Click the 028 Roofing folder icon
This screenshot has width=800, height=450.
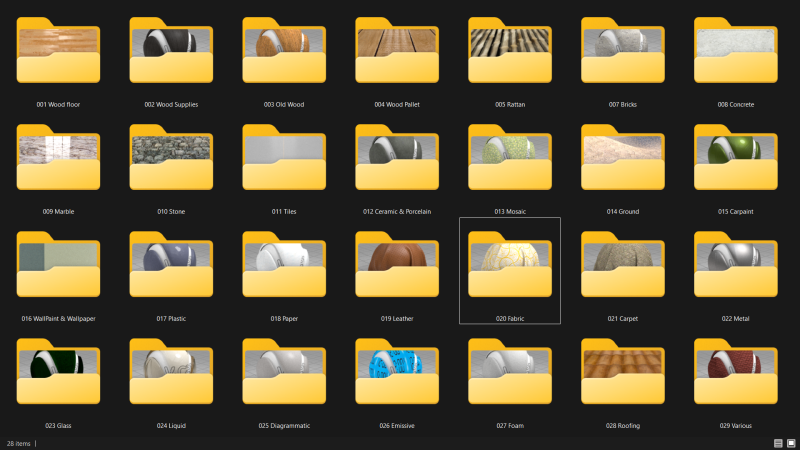coord(622,376)
